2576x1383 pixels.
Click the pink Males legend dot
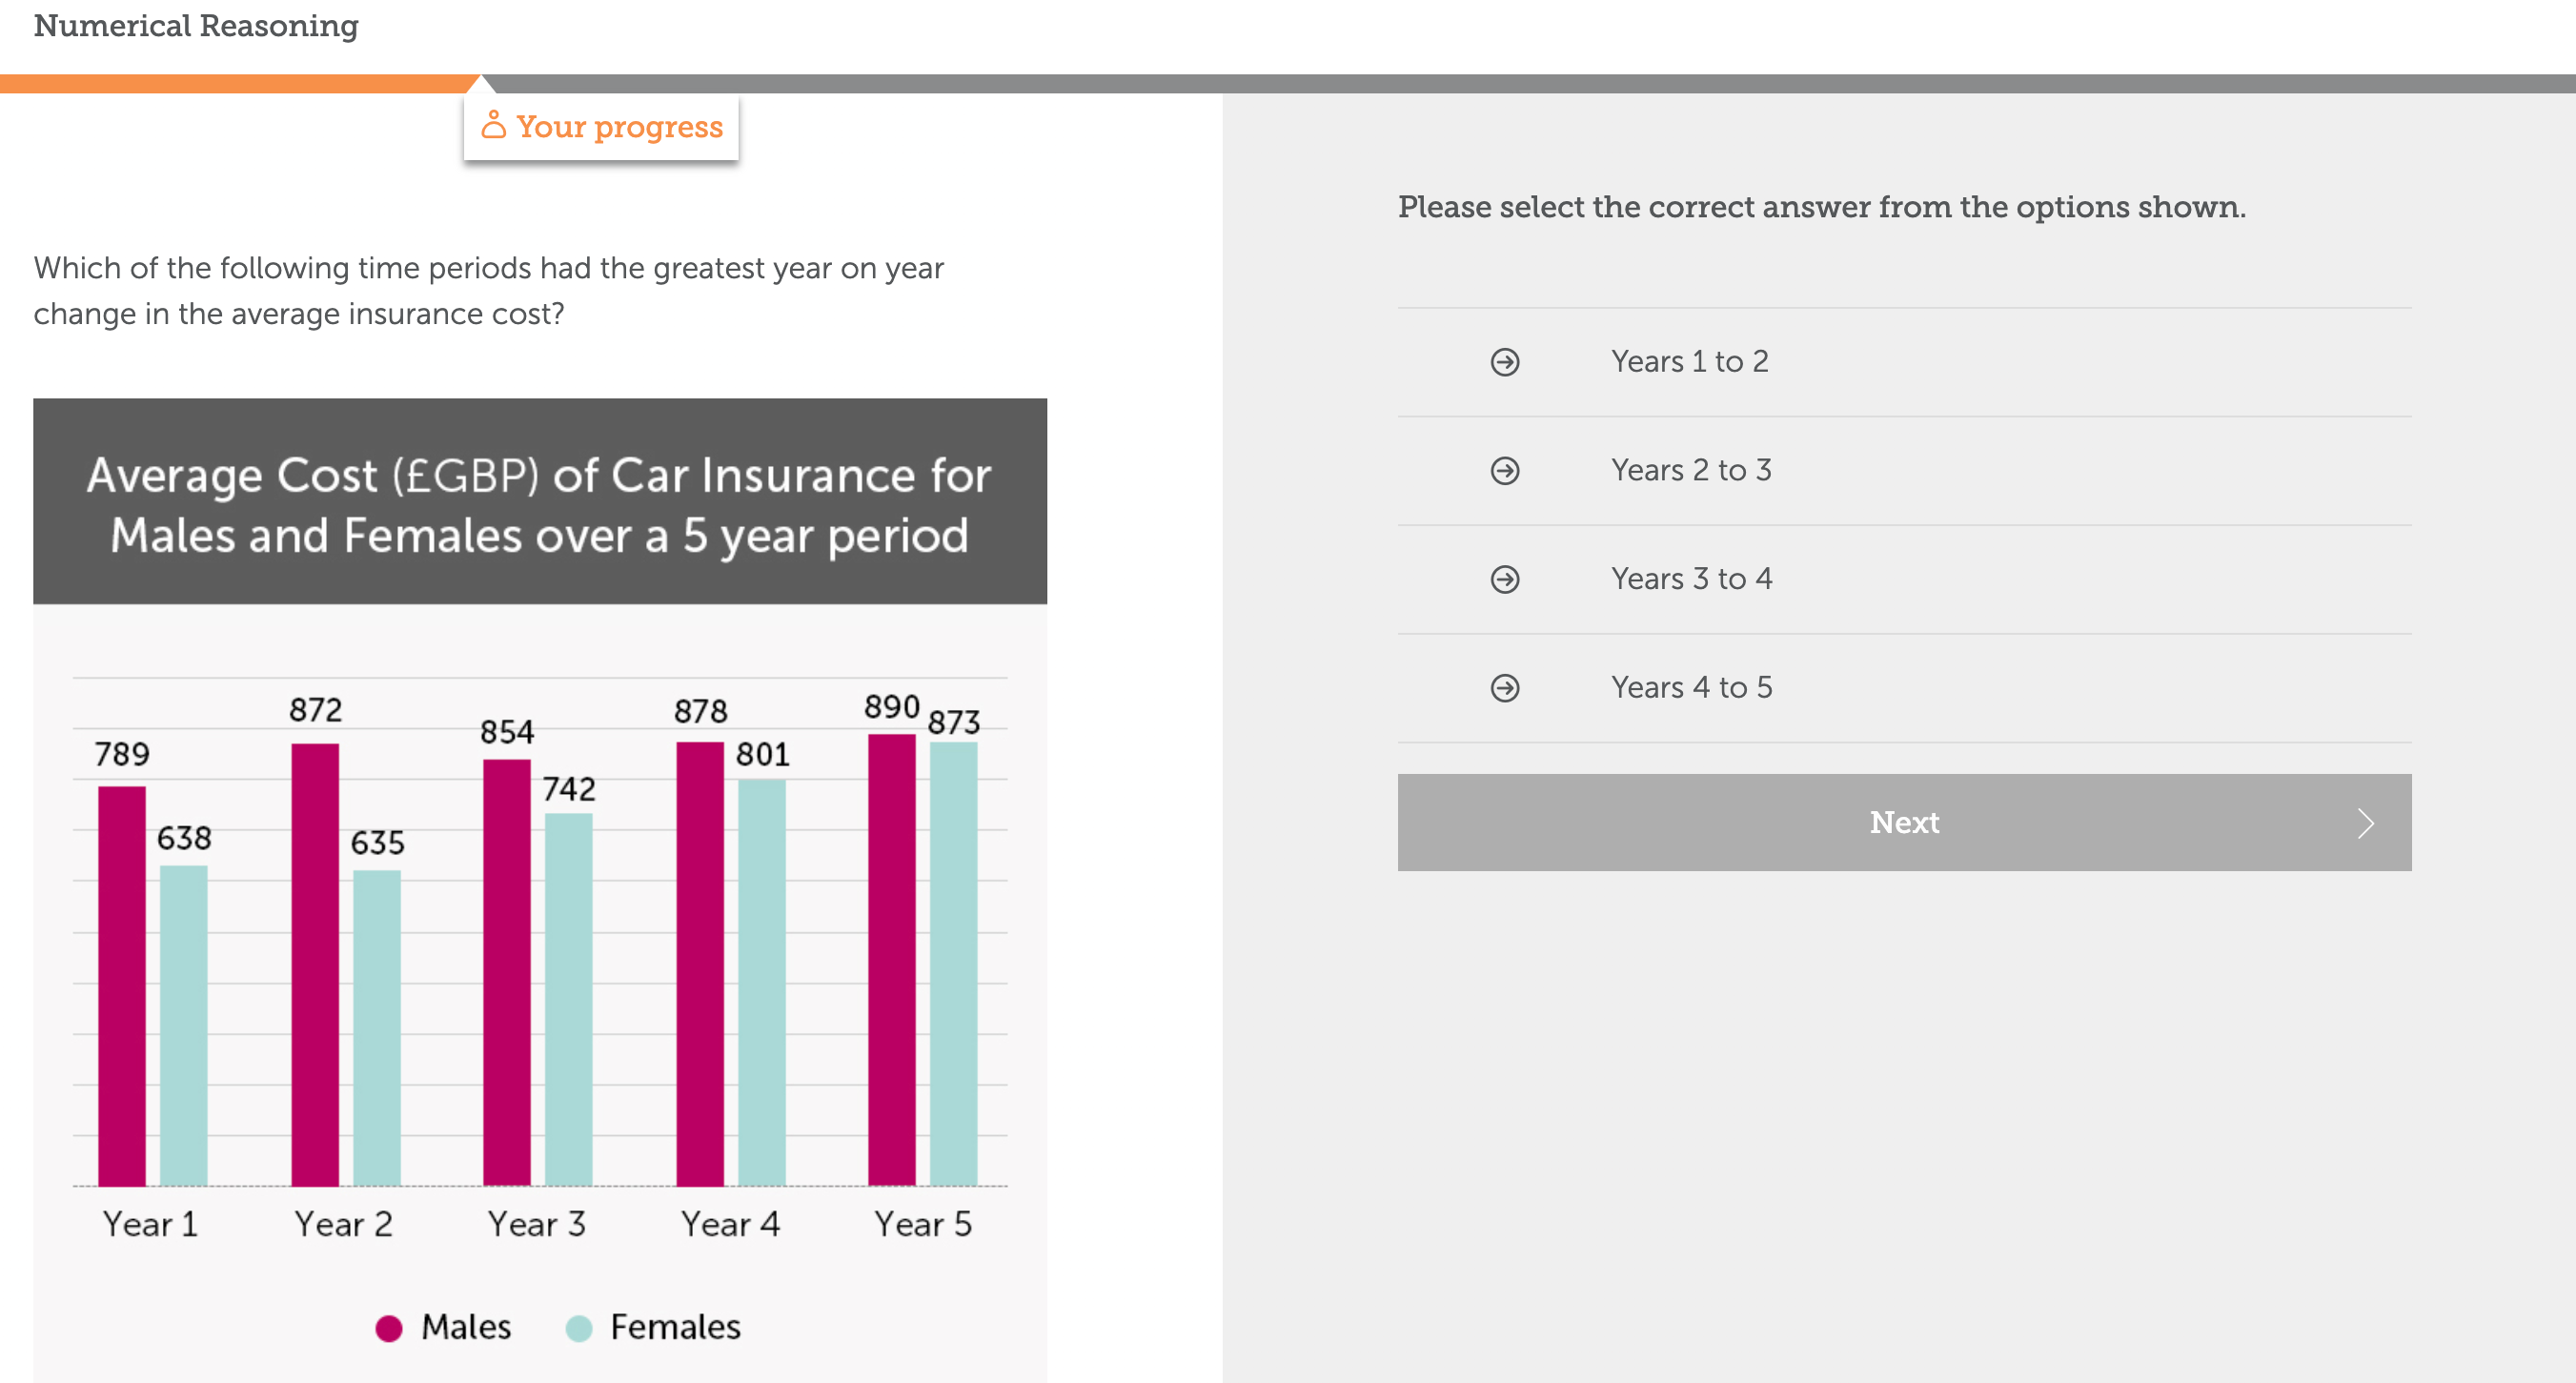tap(389, 1328)
